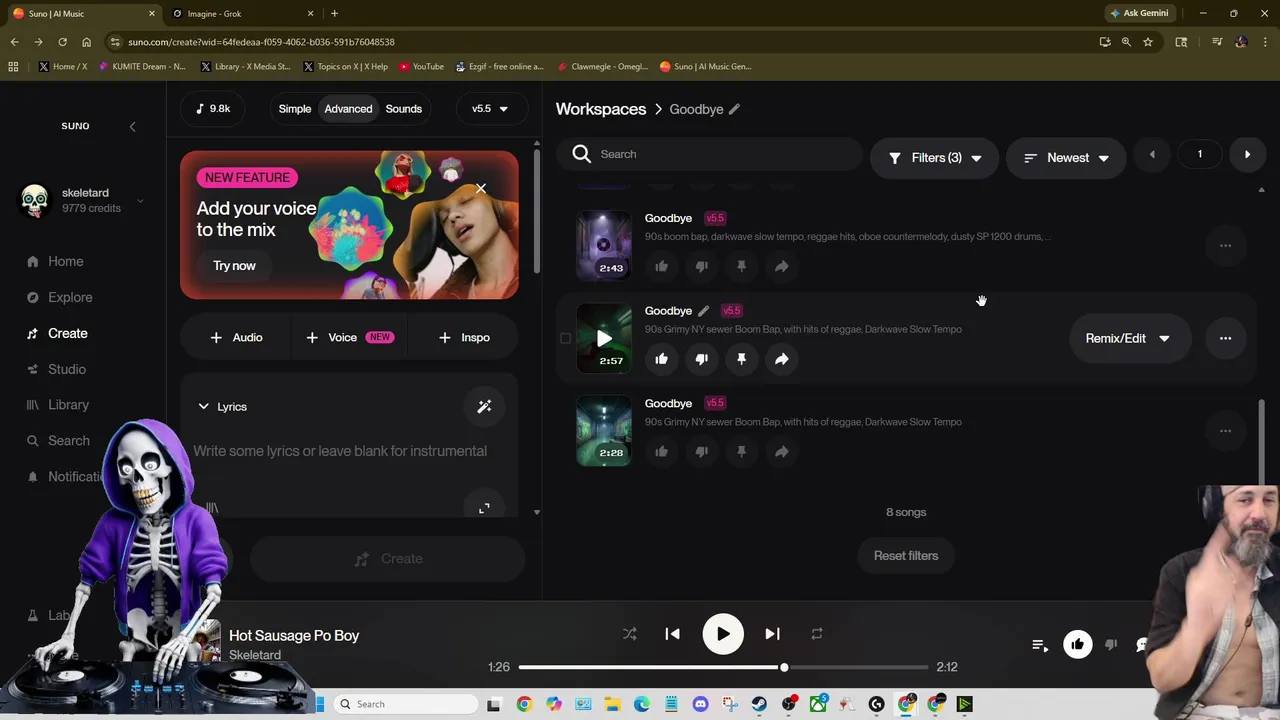Open more options for 2:28 Goodbye song
This screenshot has width=1280, height=720.
(x=1225, y=431)
